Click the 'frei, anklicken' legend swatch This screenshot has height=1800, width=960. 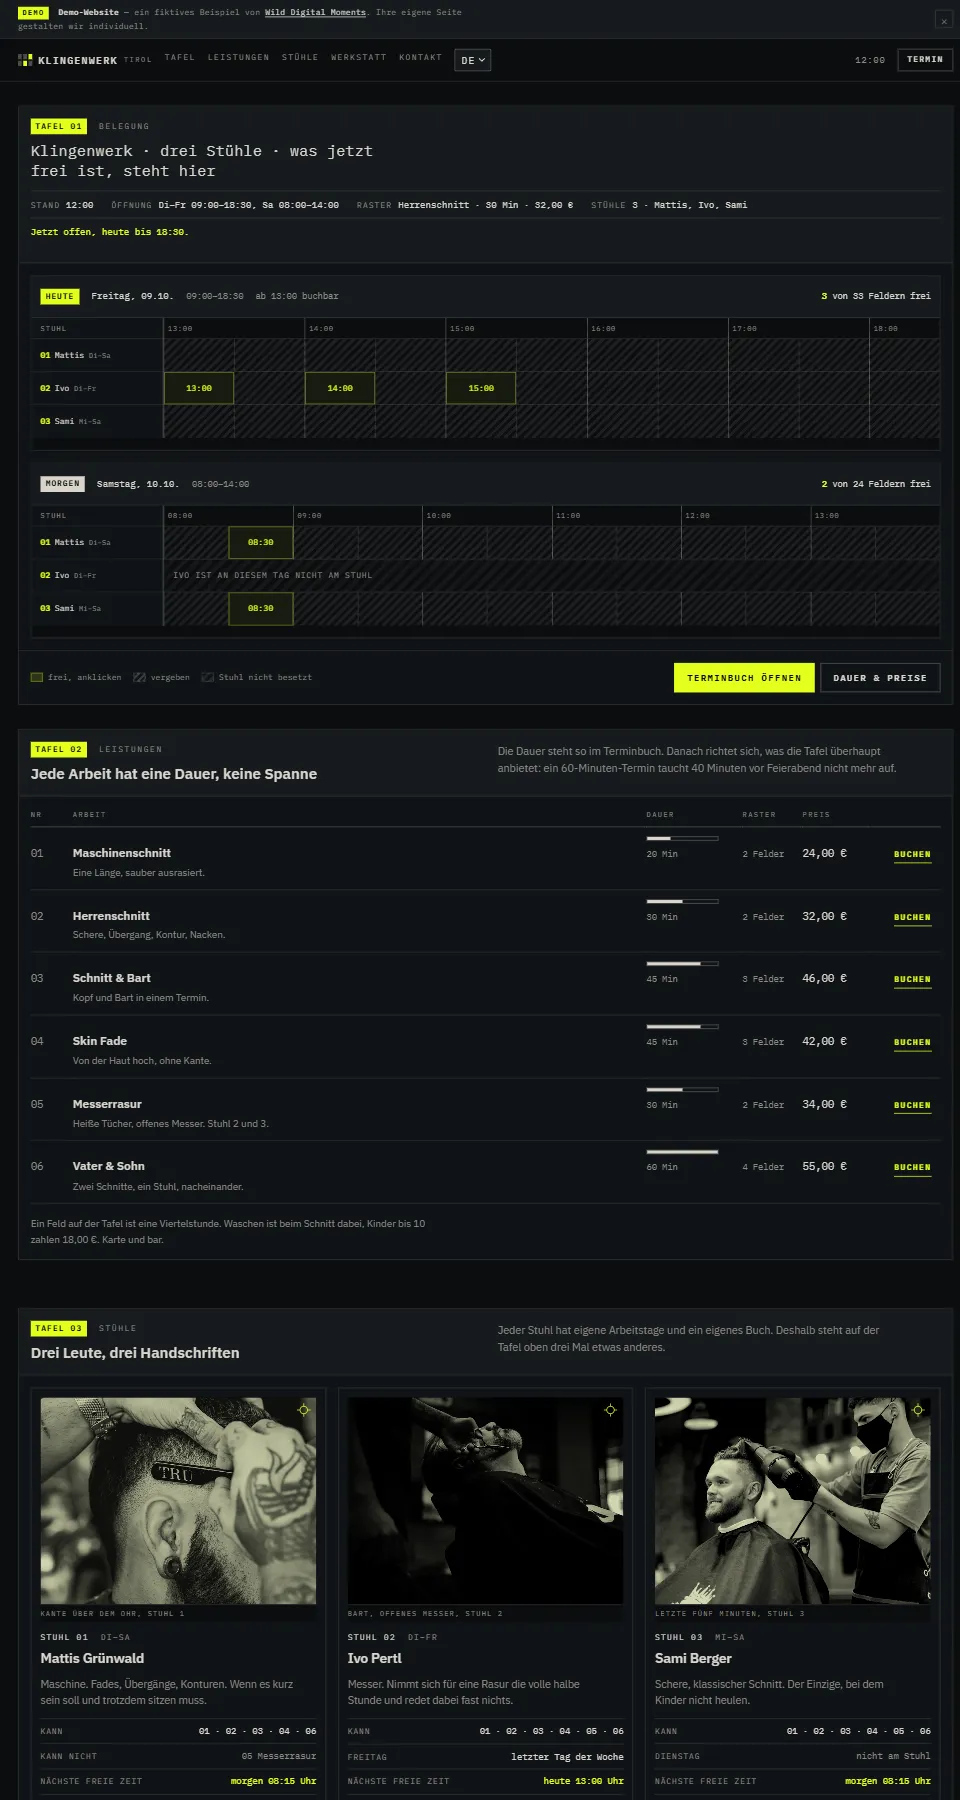pos(37,678)
